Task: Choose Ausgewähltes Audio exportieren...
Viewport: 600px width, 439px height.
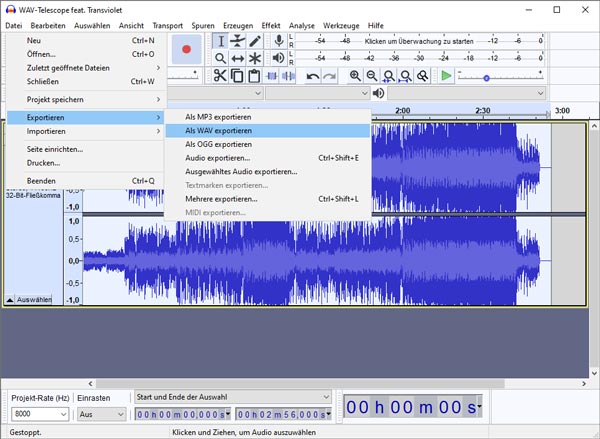Action: click(268, 171)
